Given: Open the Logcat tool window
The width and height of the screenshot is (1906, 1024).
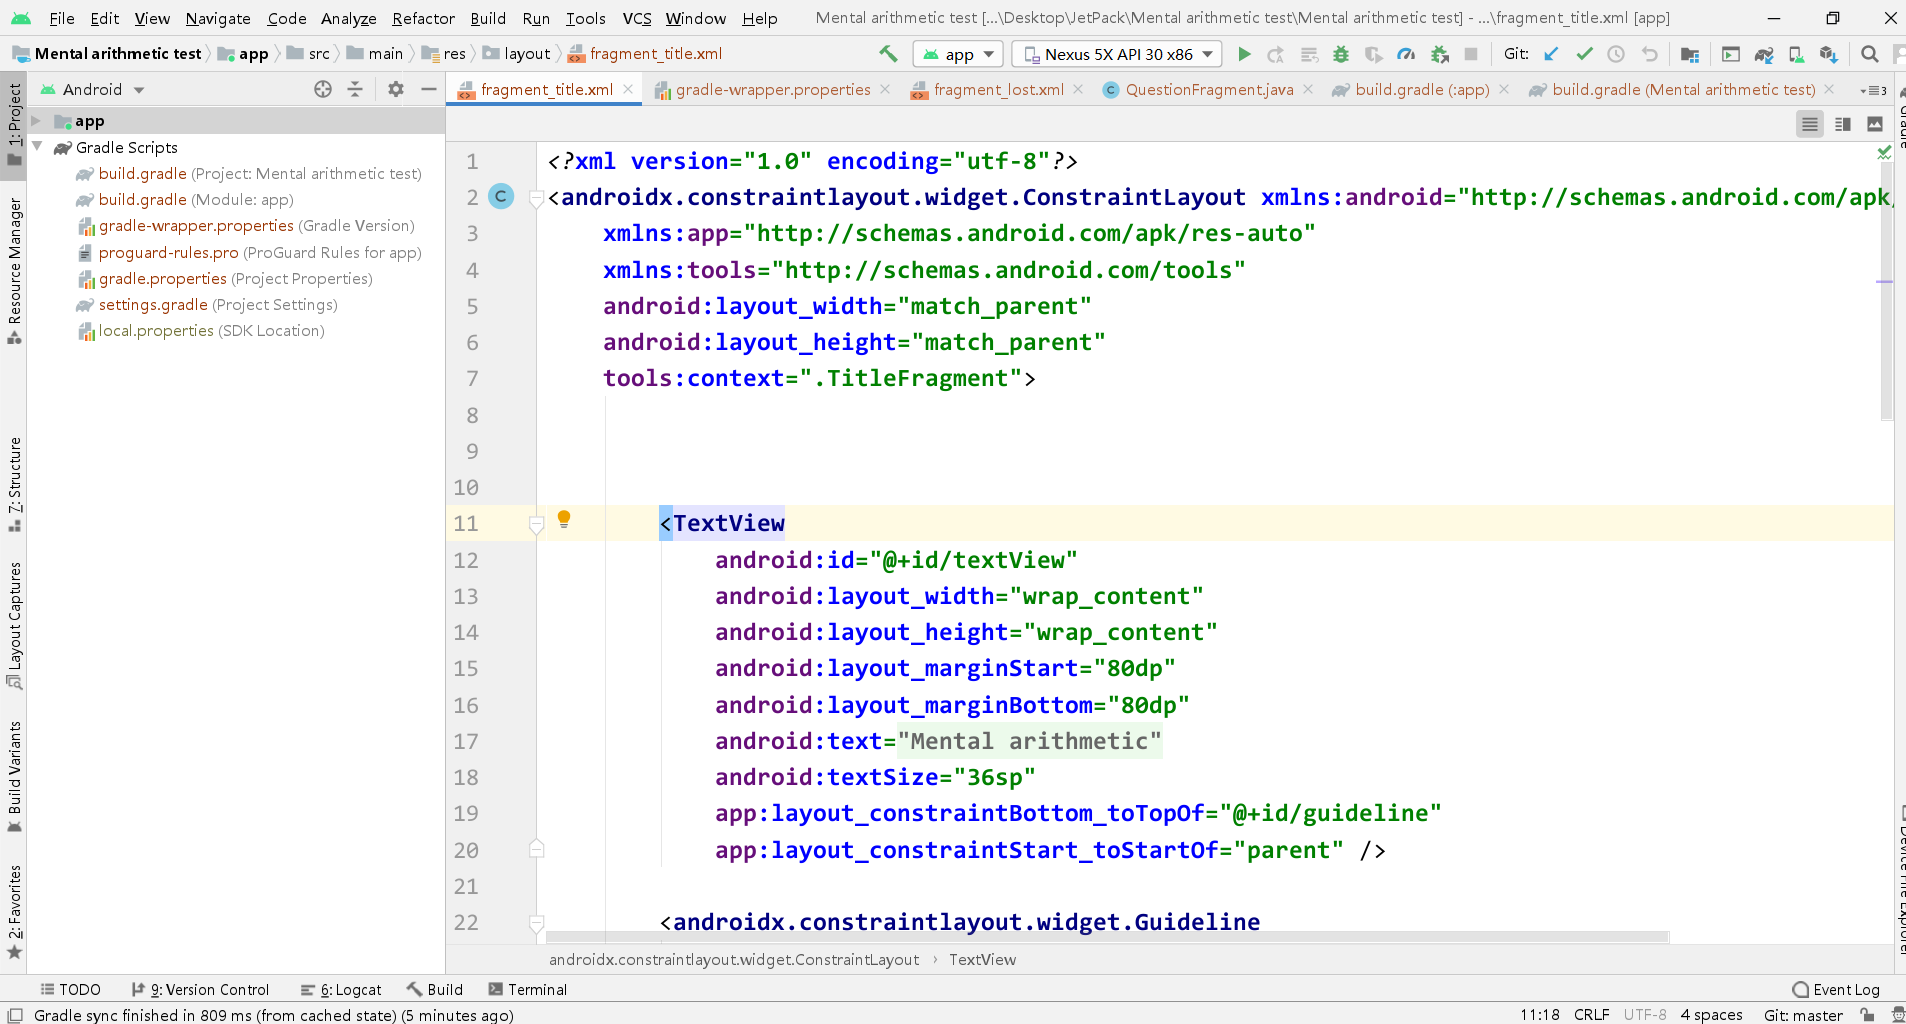Looking at the screenshot, I should coord(341,989).
